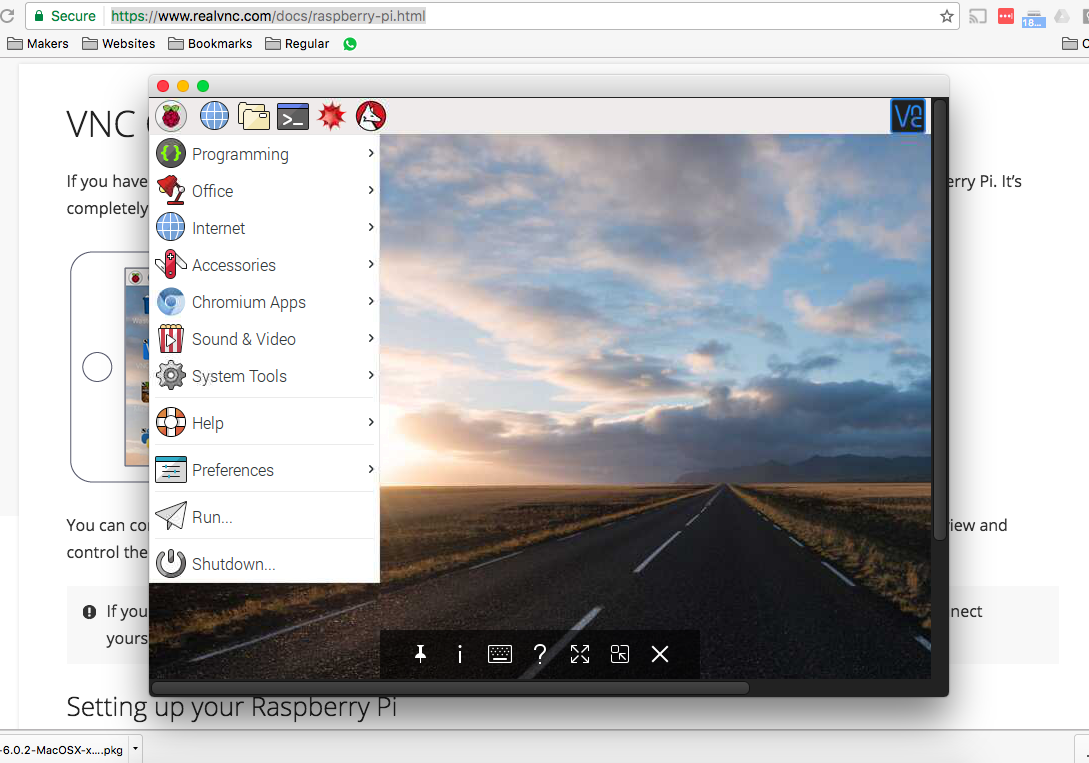Image resolution: width=1089 pixels, height=763 pixels.
Task: Open the Raspberry Pi main menu icon
Action: [172, 117]
